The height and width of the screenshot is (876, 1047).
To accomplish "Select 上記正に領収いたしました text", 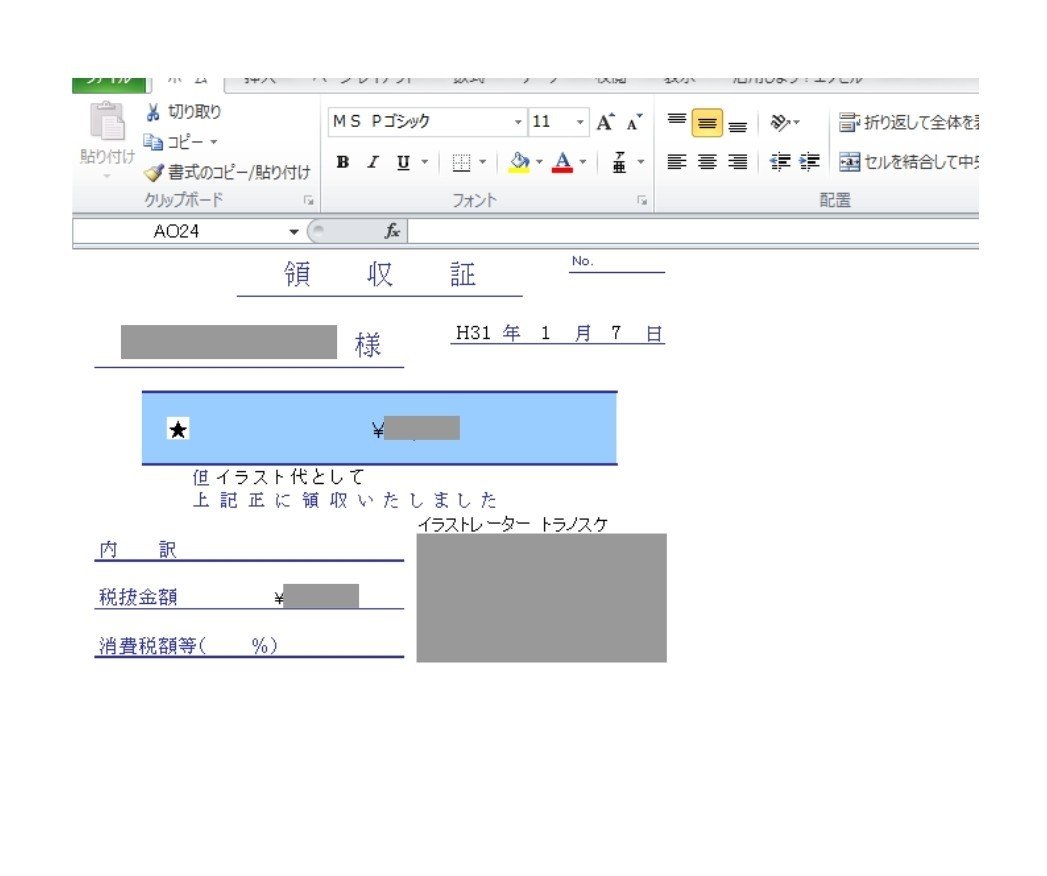I will pyautogui.click(x=345, y=500).
